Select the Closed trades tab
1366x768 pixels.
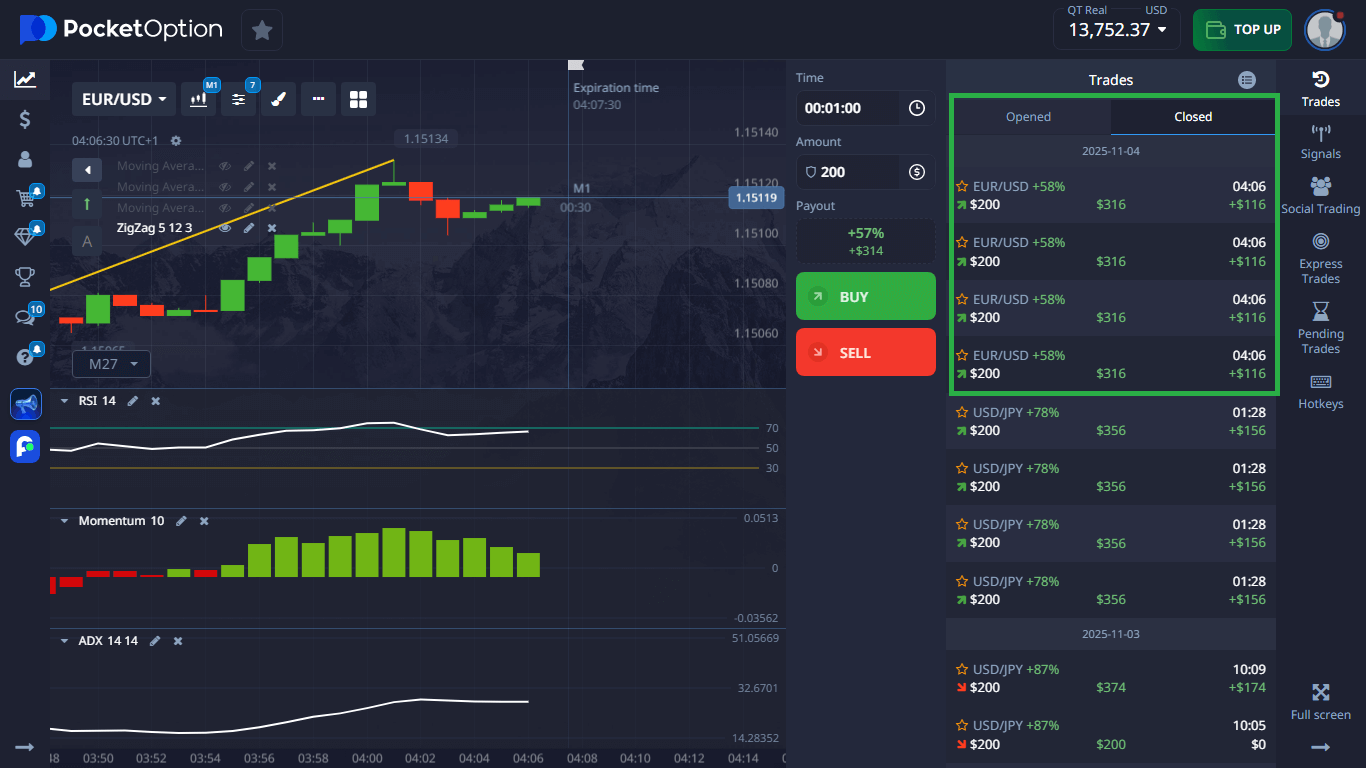(1192, 116)
